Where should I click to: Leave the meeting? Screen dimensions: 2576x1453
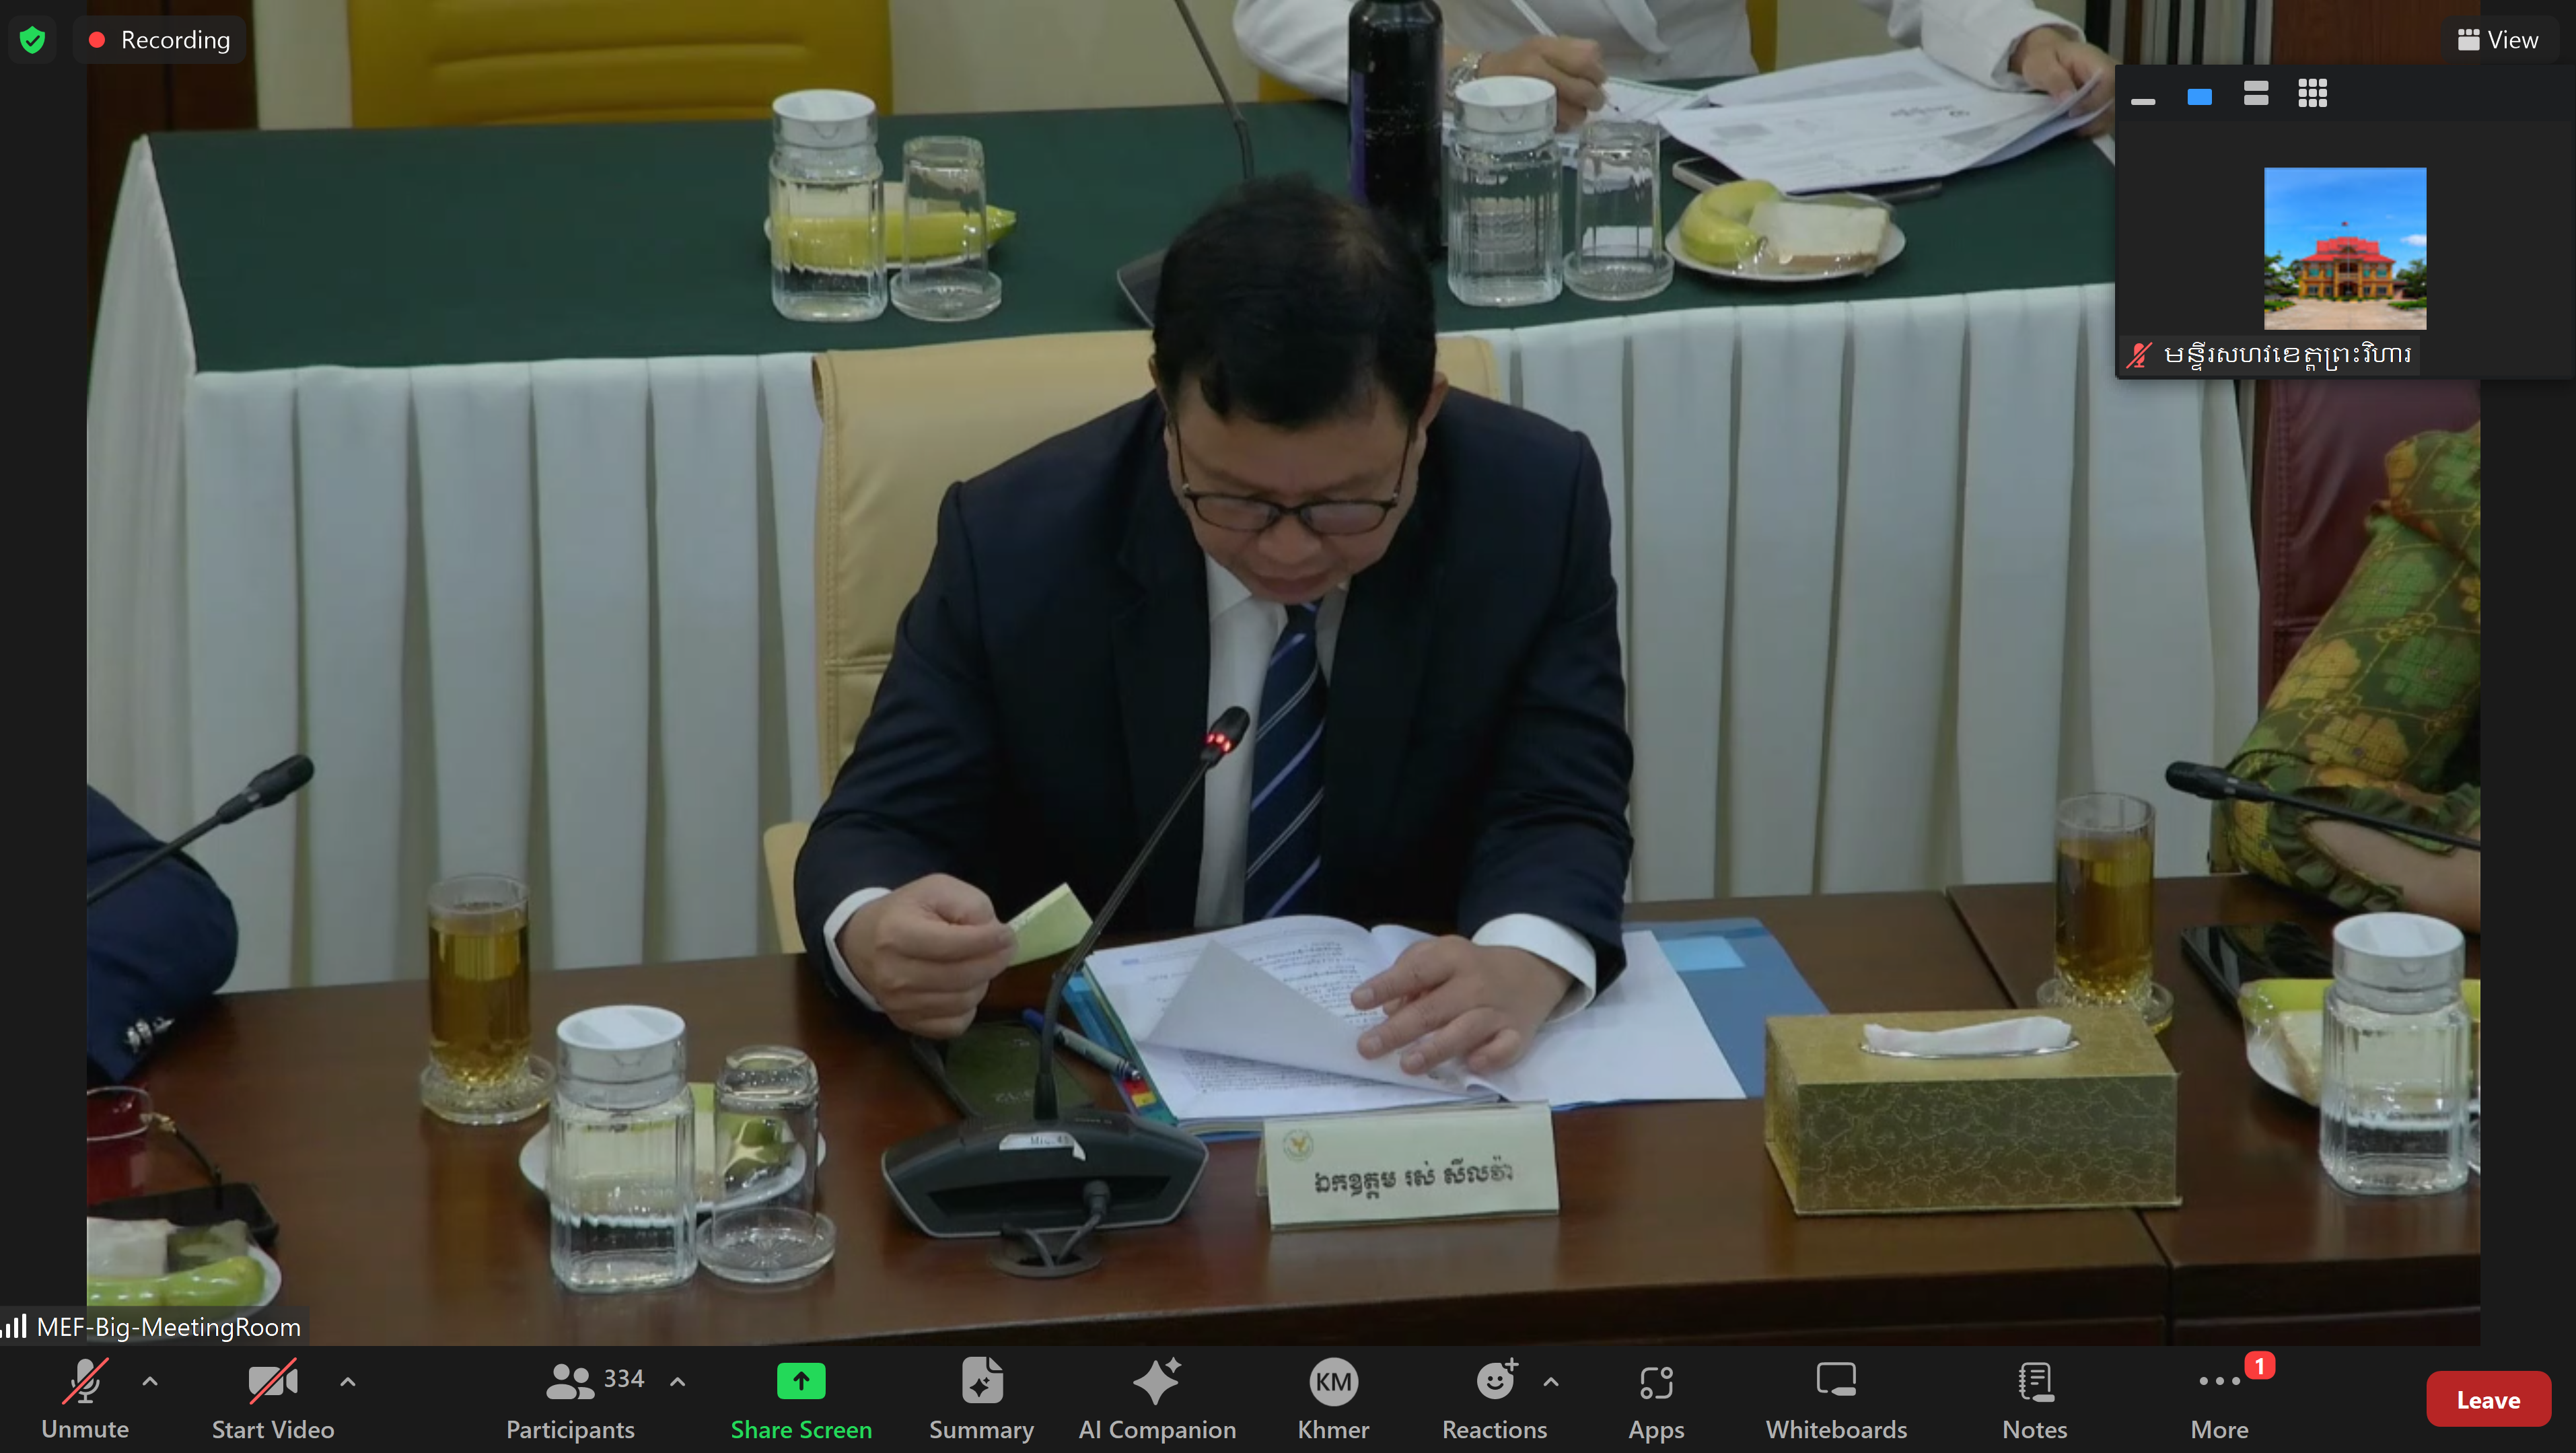click(x=2488, y=1400)
